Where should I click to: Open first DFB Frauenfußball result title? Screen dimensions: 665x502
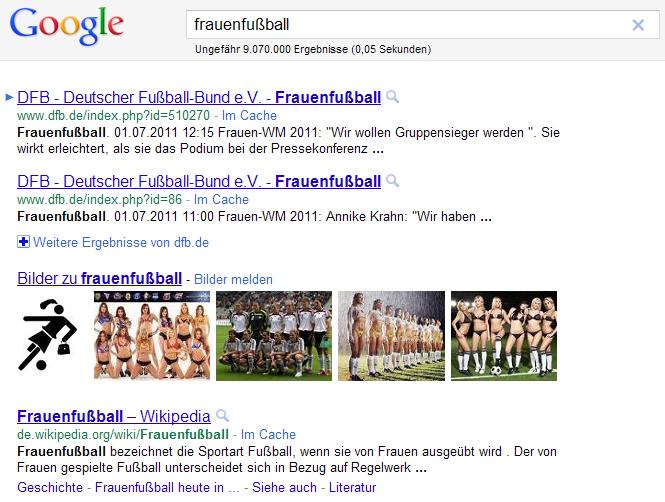coord(199,98)
